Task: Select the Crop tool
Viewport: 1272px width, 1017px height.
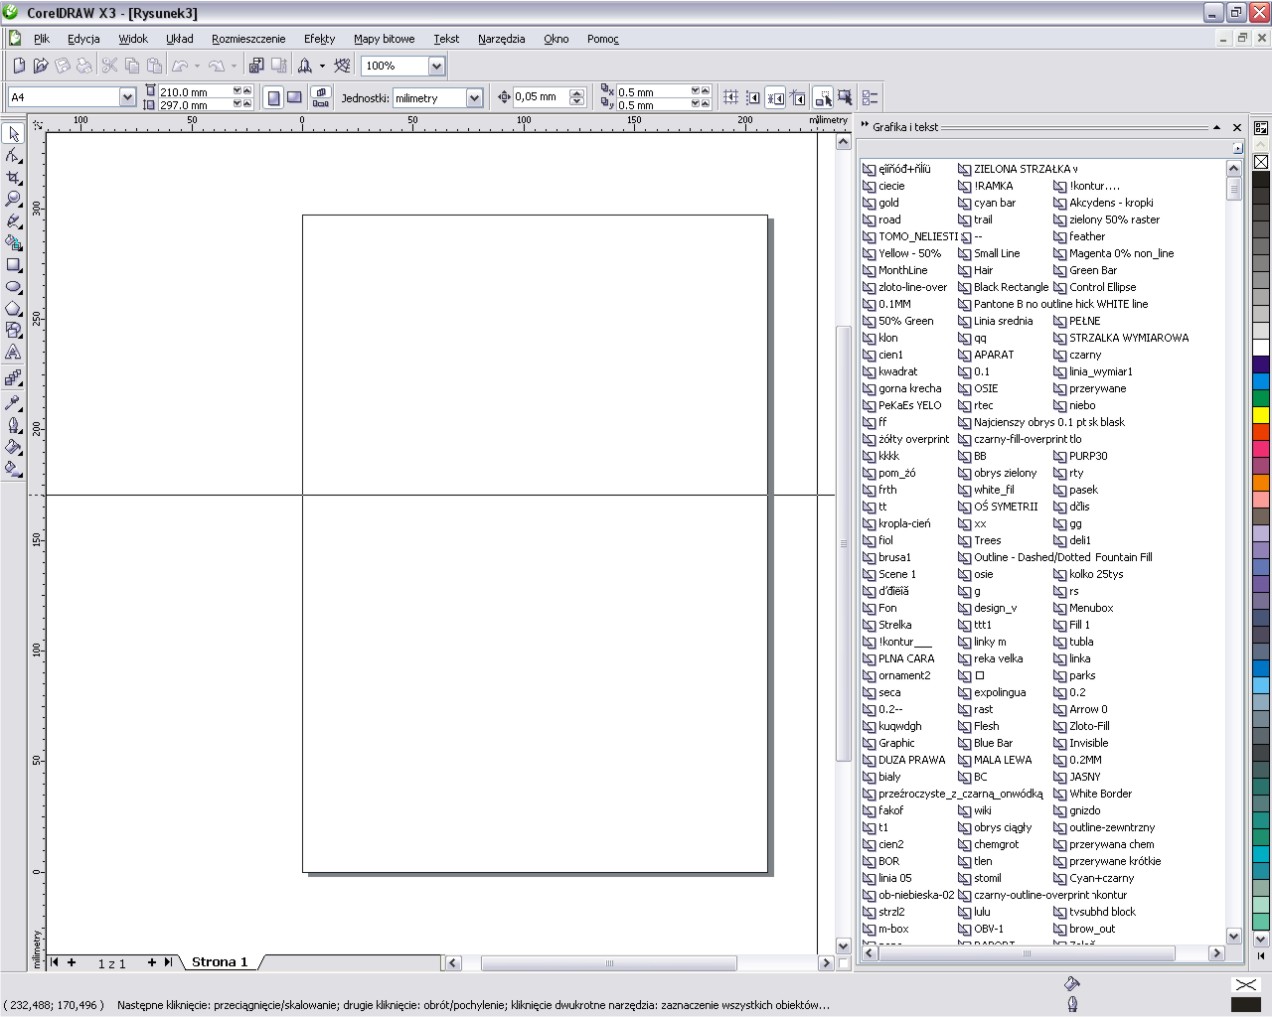Action: point(14,178)
